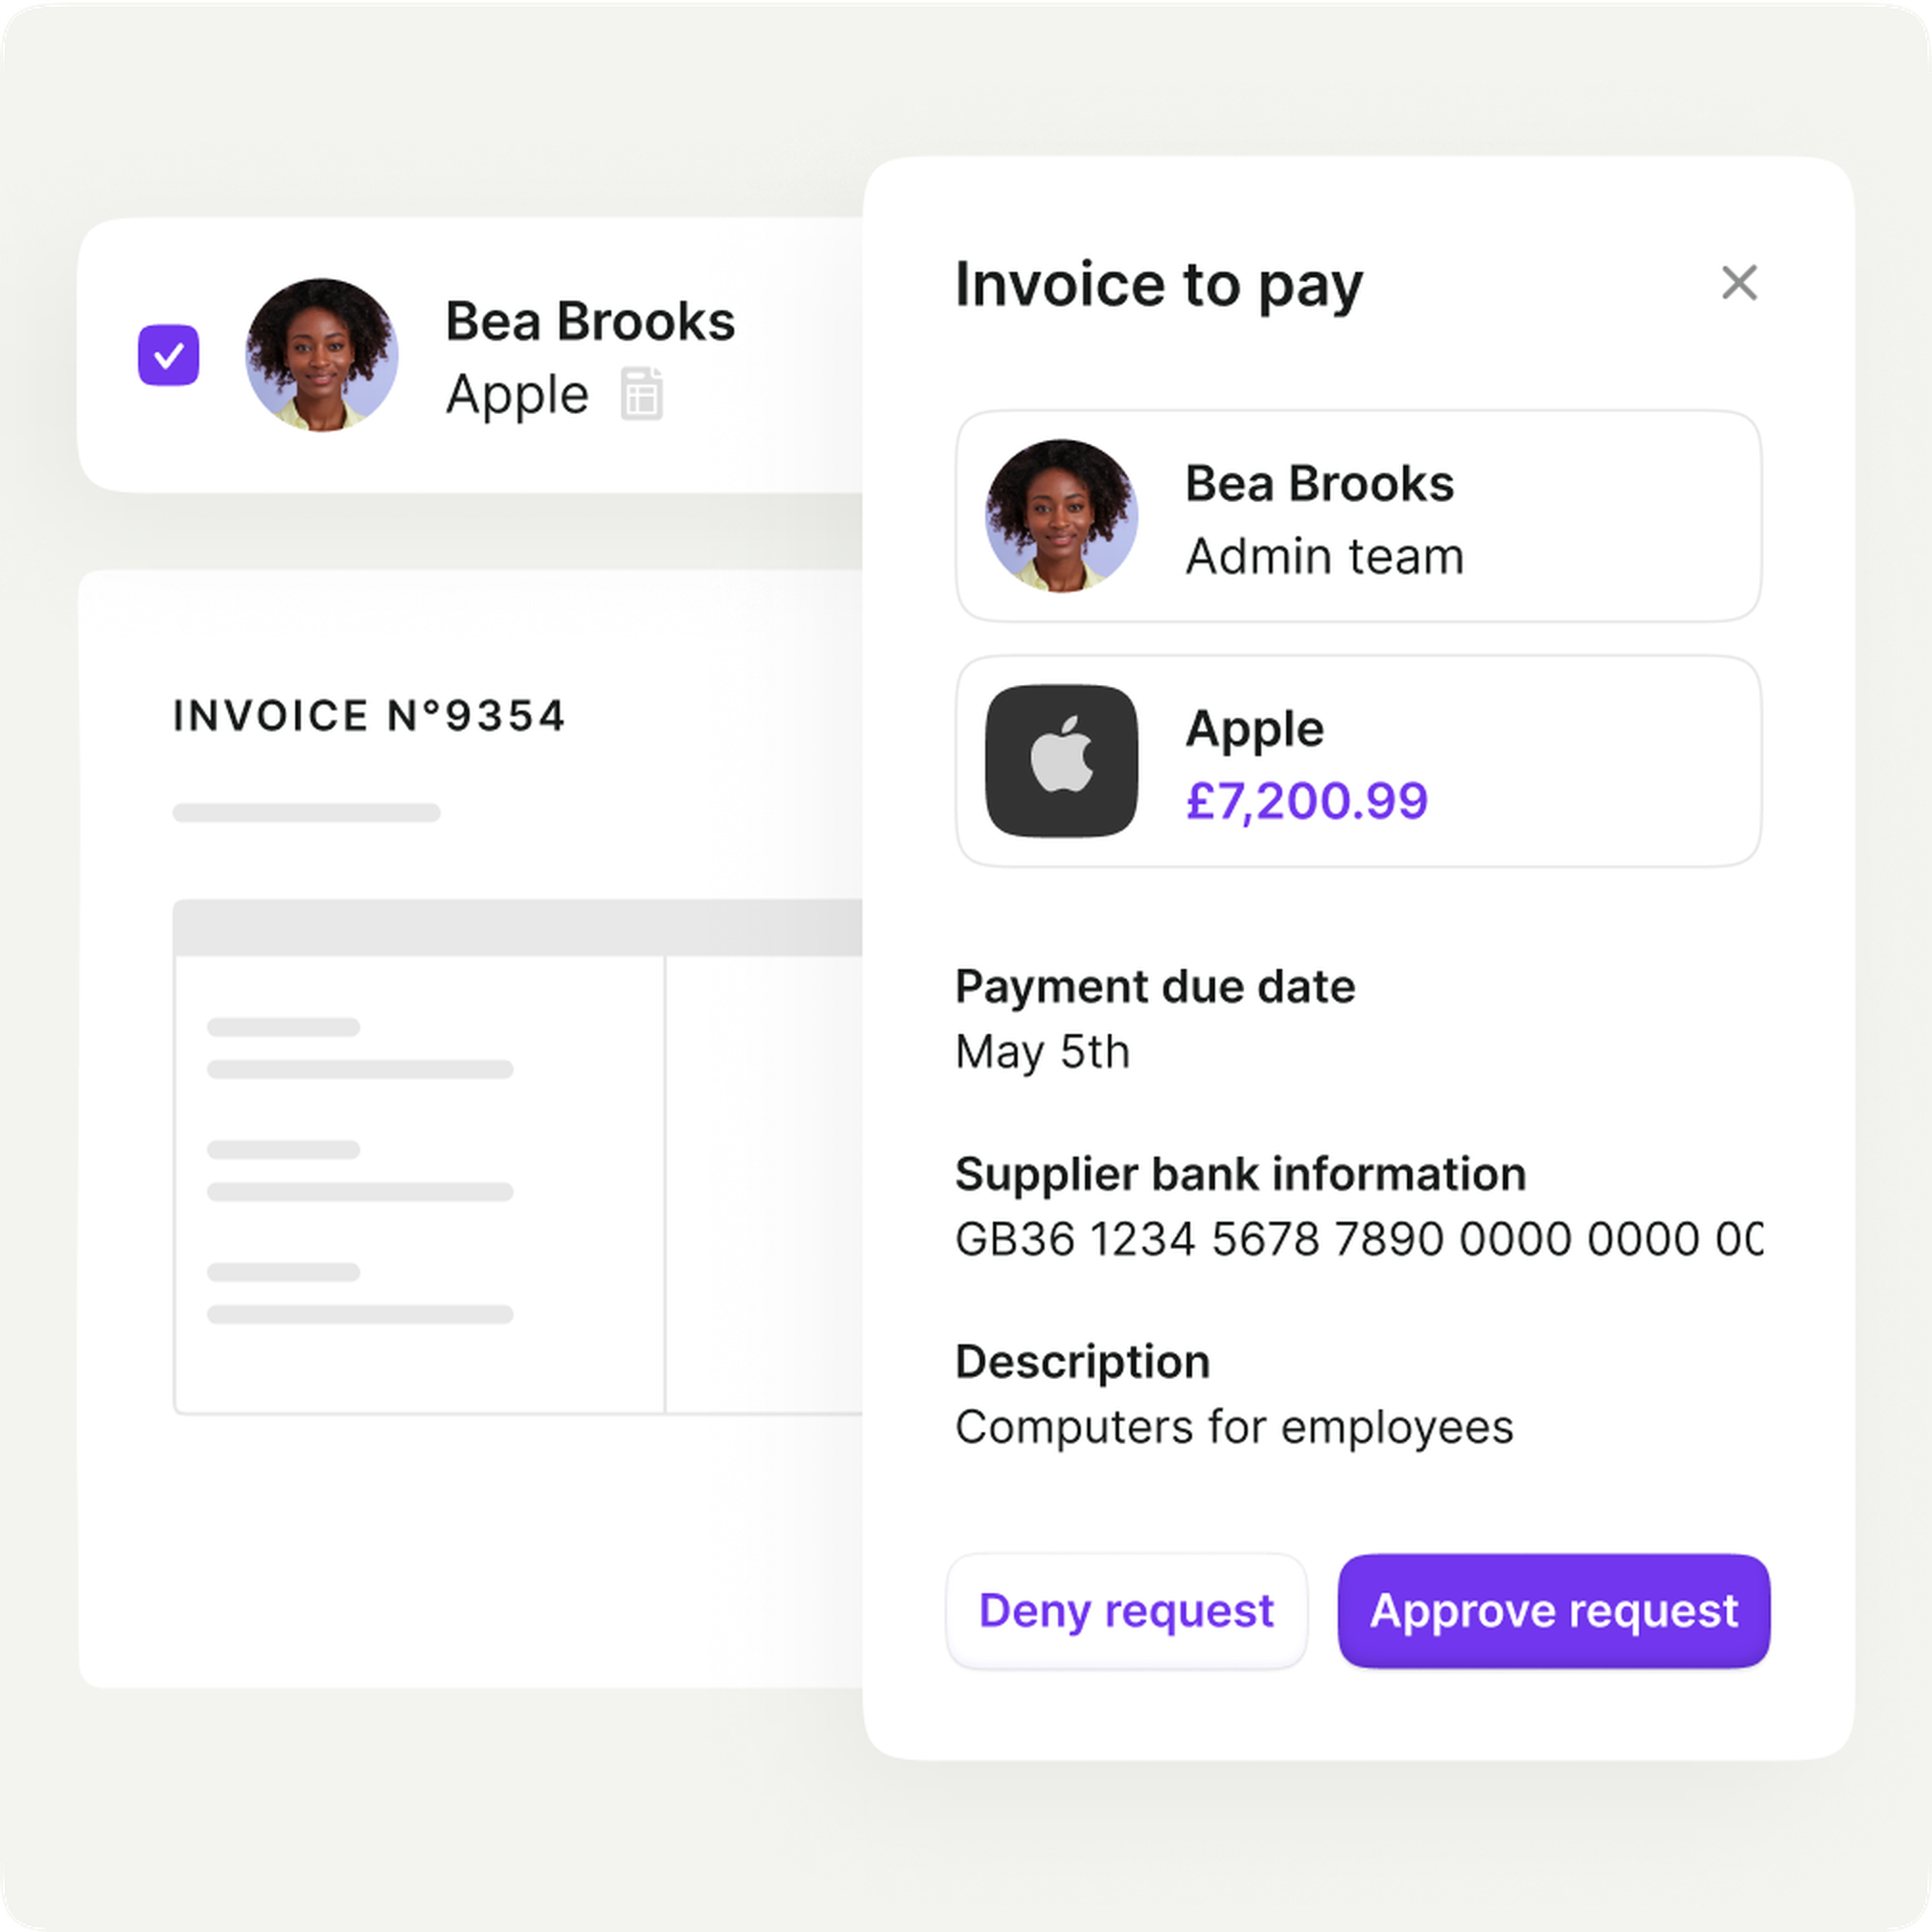
Task: Click the Invoice to pay title
Action: pos(1159,286)
